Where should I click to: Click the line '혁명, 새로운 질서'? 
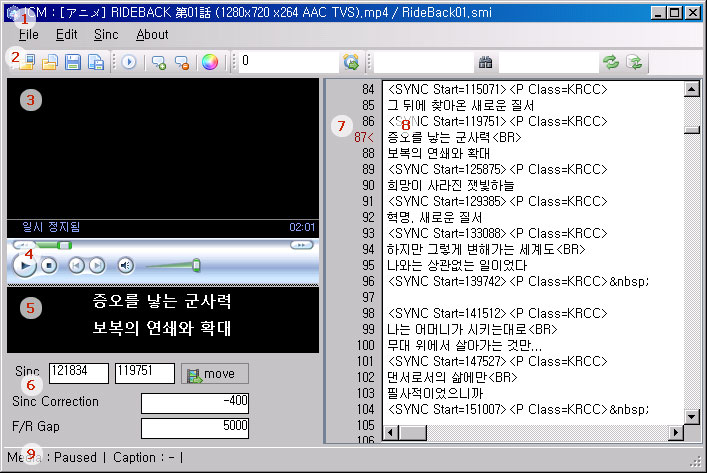point(434,217)
